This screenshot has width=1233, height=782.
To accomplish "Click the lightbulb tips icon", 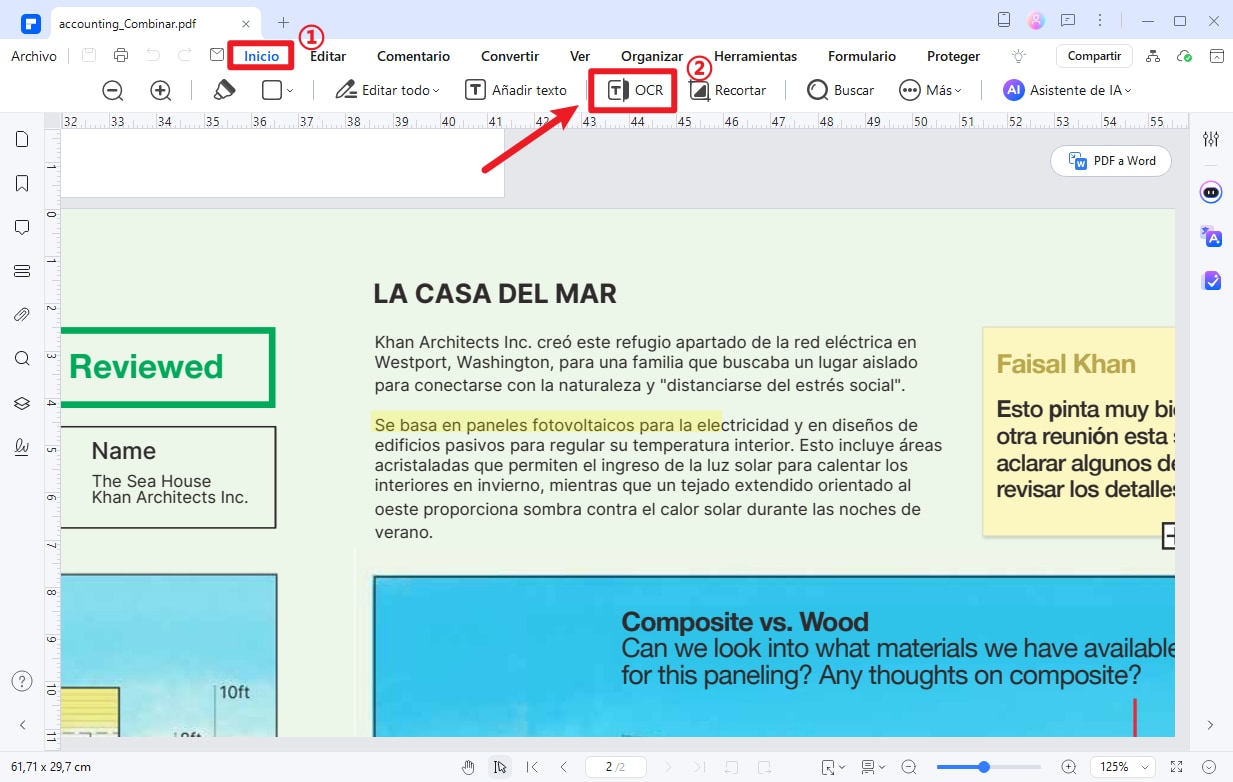I will pyautogui.click(x=1019, y=56).
